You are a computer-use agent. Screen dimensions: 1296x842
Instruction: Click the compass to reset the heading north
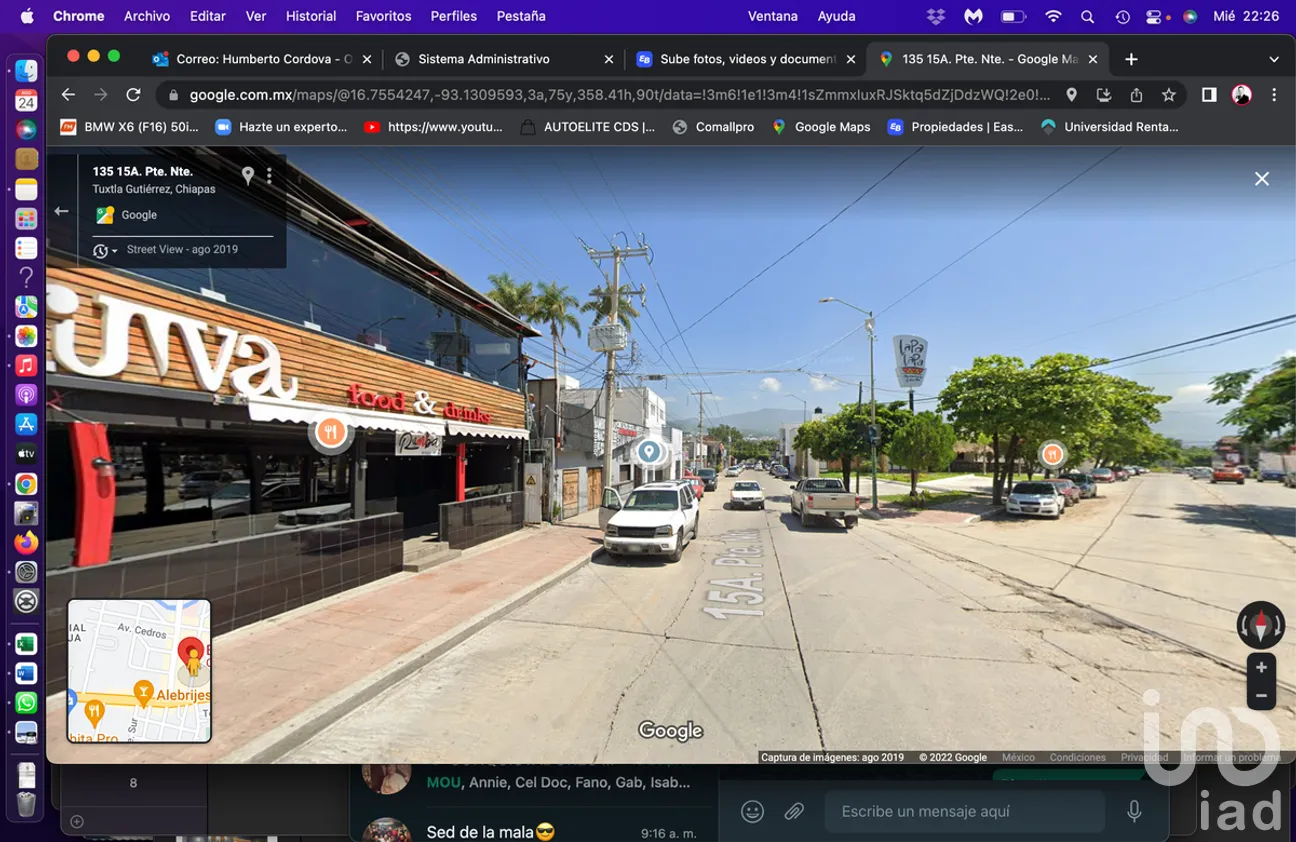point(1260,626)
